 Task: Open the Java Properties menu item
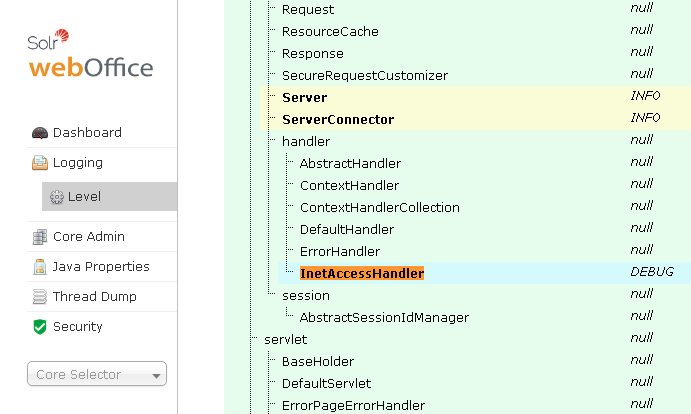(100, 267)
